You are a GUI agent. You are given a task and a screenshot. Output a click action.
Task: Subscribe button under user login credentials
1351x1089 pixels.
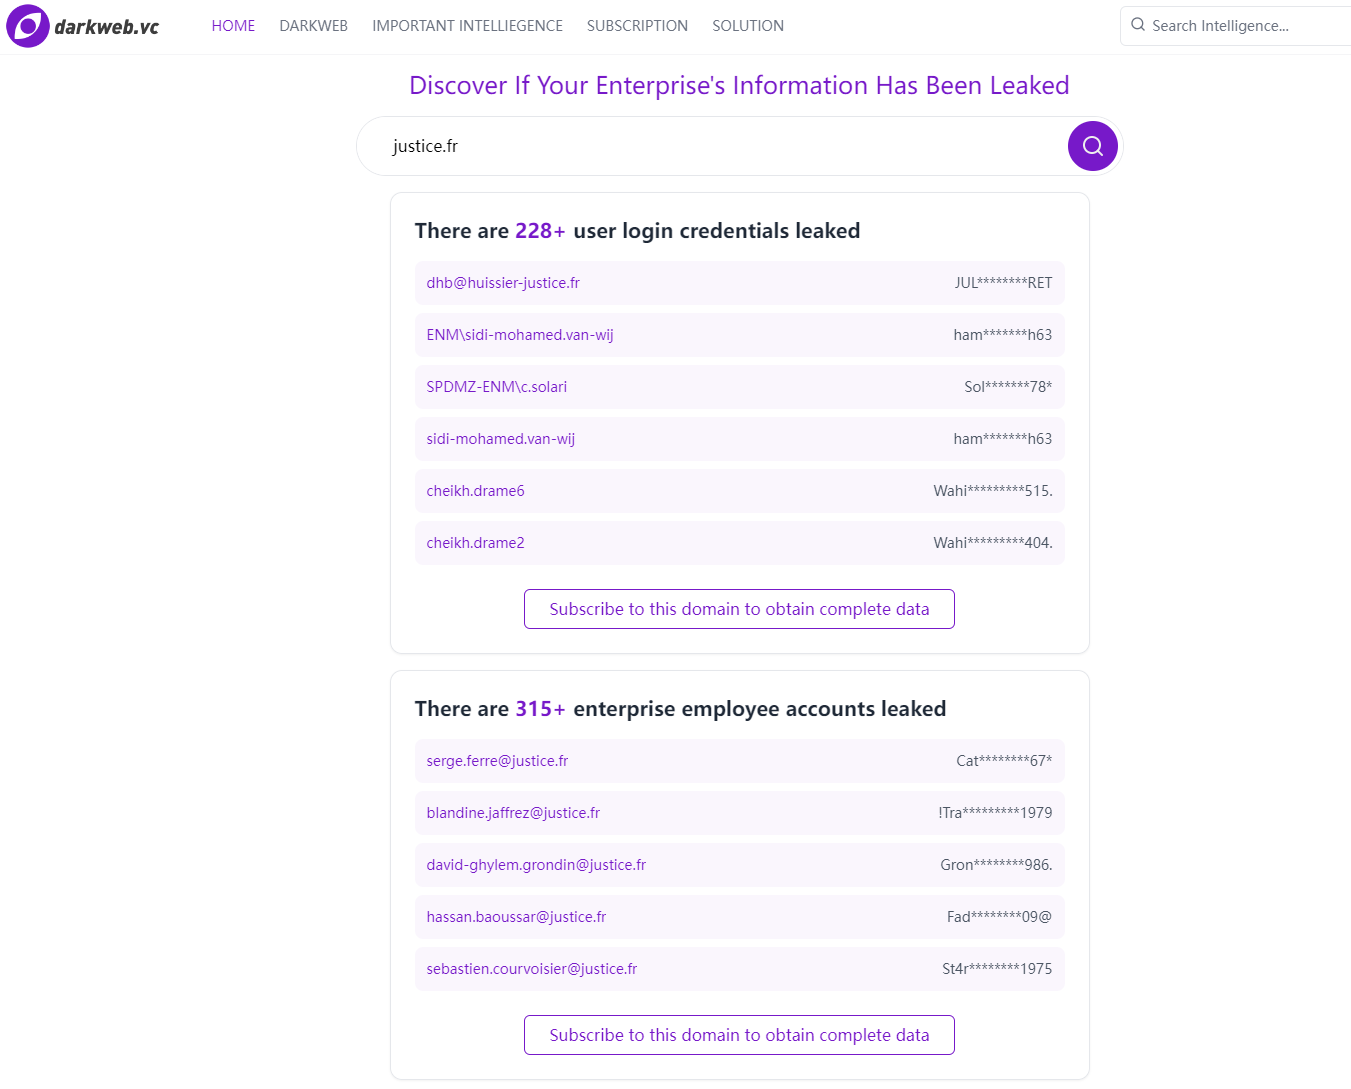(739, 609)
